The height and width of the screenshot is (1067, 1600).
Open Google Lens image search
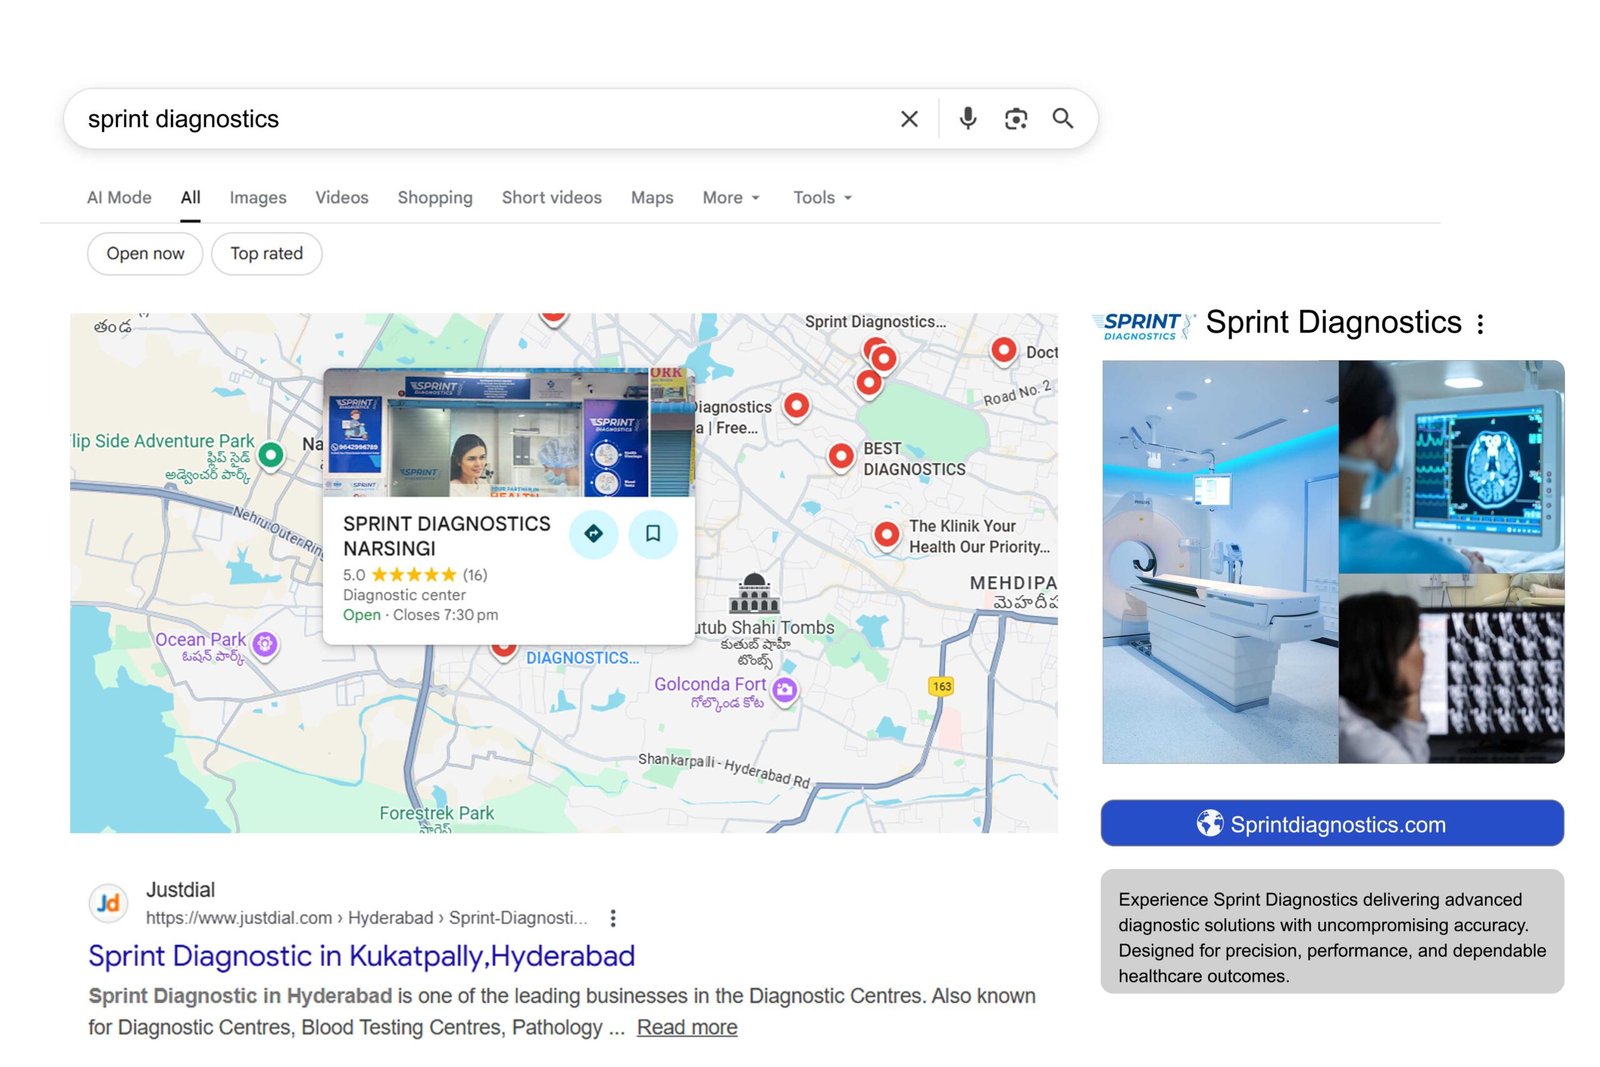coord(1015,119)
